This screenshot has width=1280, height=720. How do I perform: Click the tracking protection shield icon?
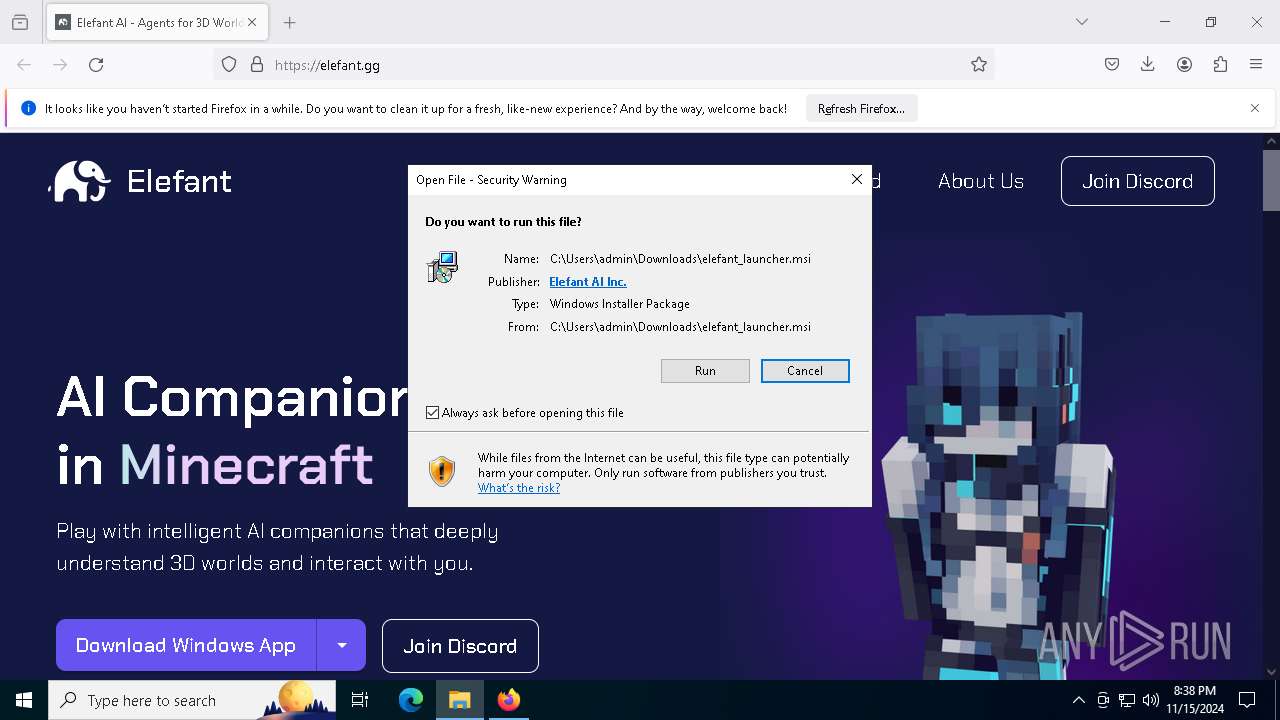(229, 65)
